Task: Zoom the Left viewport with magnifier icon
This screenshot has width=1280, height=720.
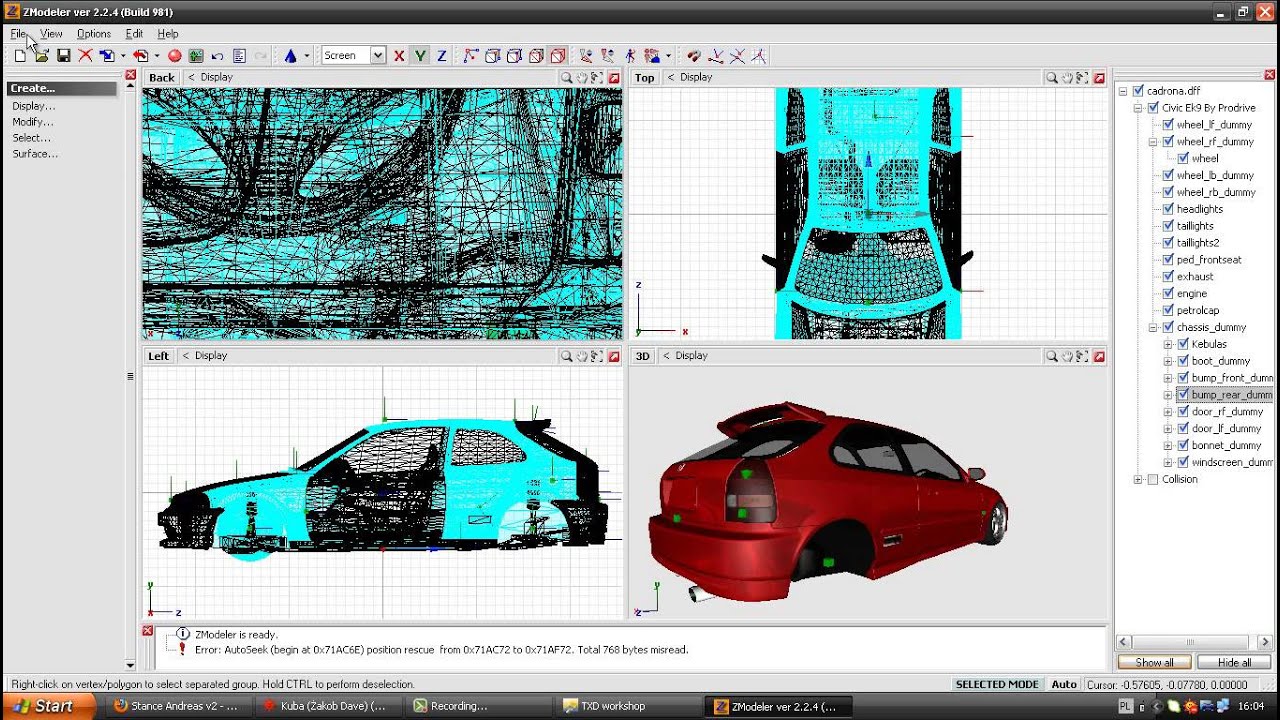Action: 566,355
